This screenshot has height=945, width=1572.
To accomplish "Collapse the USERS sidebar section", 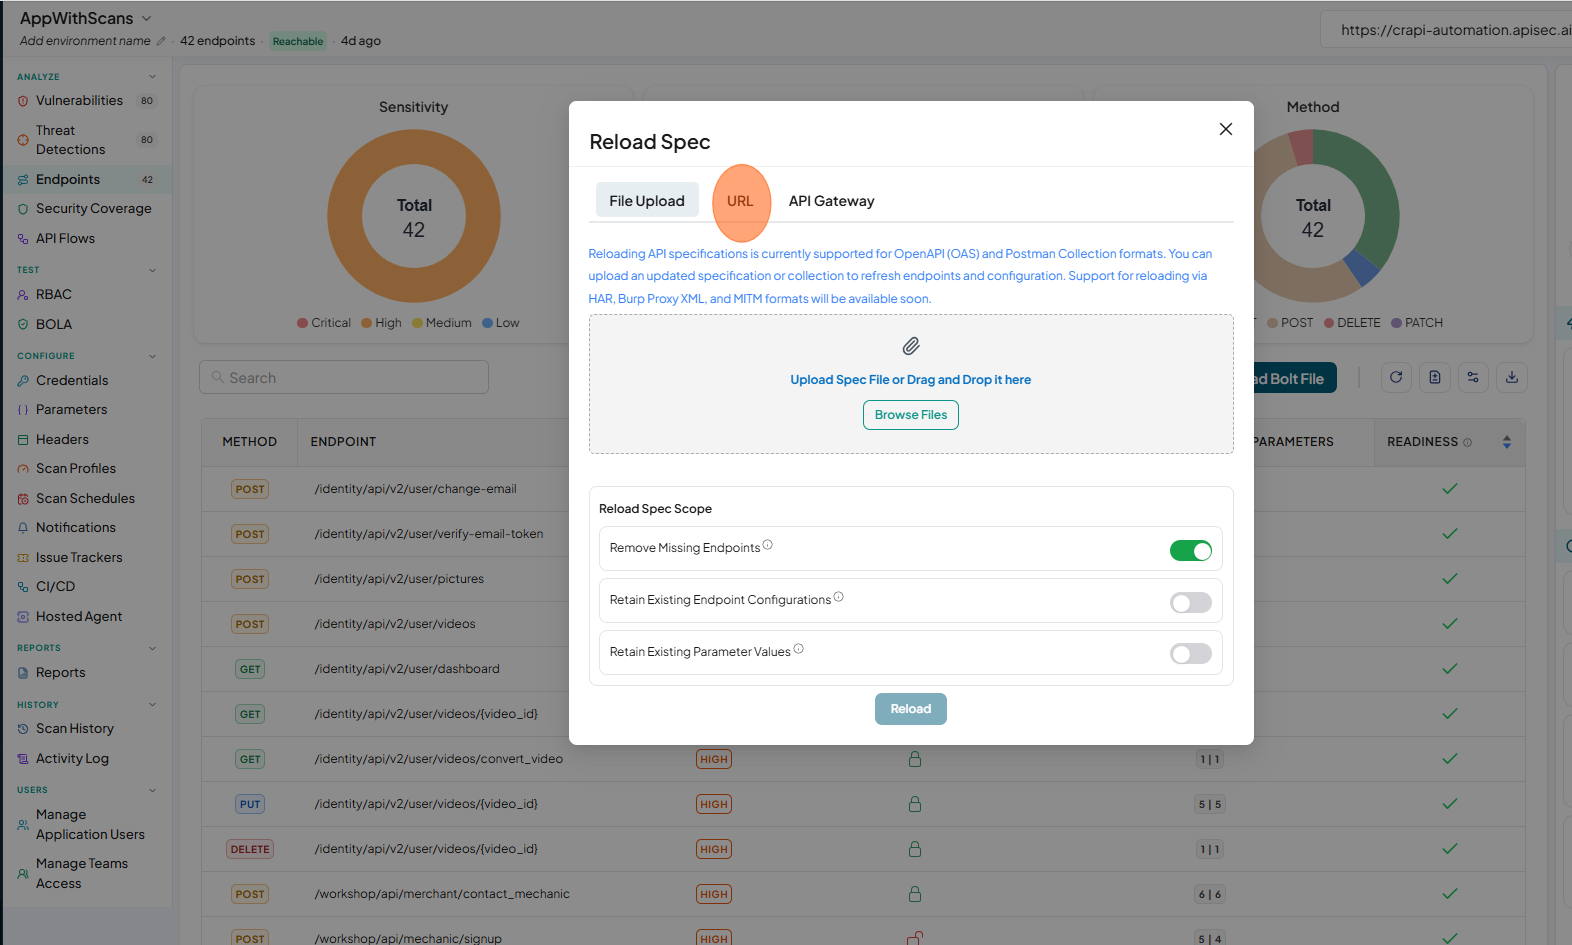I will pyautogui.click(x=153, y=790).
